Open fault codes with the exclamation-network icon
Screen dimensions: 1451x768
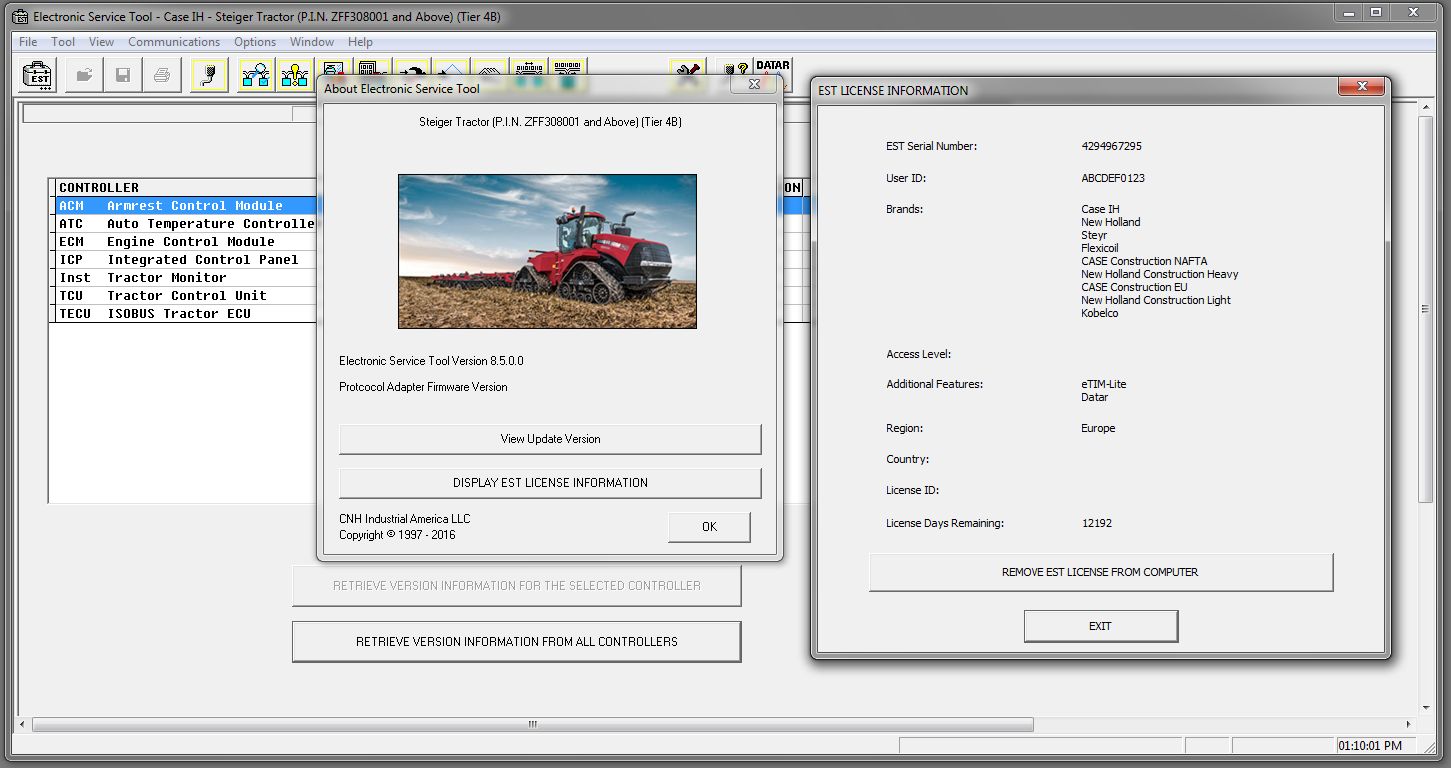(x=293, y=73)
